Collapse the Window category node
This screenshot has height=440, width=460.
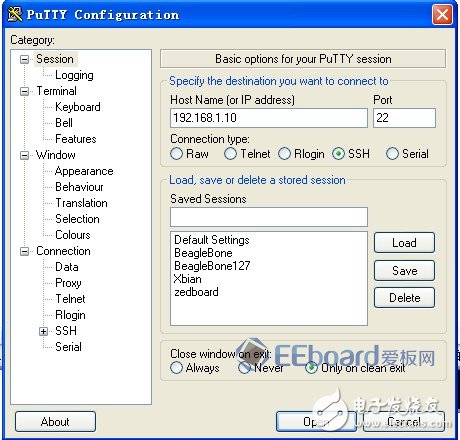point(24,155)
